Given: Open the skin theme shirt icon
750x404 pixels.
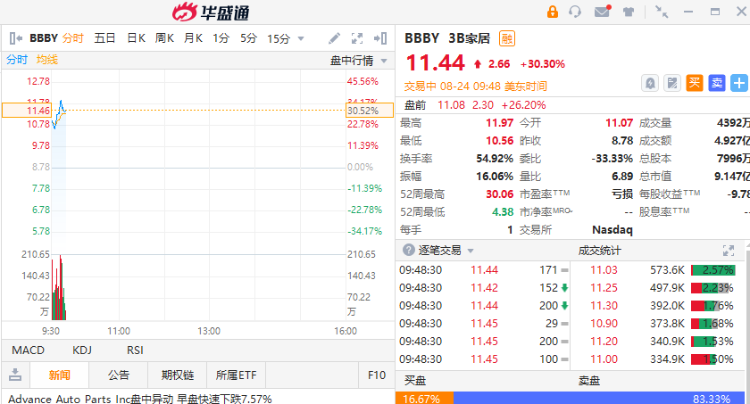Looking at the screenshot, I should click(x=629, y=12).
